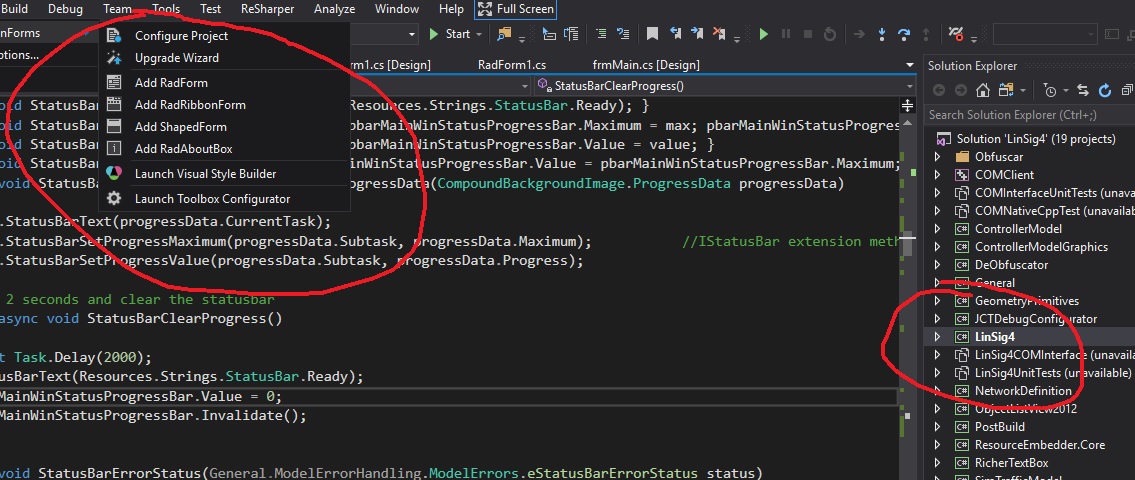The image size is (1135, 480).
Task: Click in Search Solution Explorer field
Action: [1029, 114]
